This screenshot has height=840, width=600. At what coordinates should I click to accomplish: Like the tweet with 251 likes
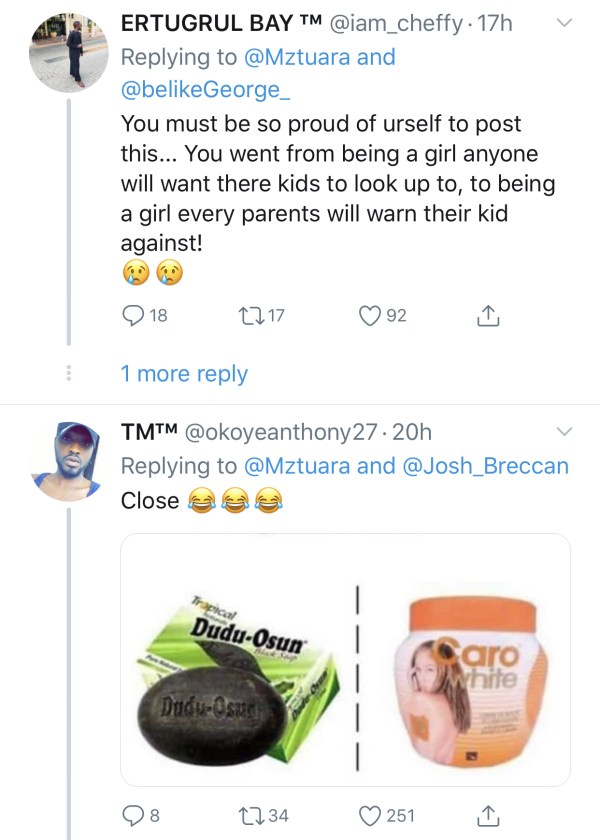pos(371,815)
